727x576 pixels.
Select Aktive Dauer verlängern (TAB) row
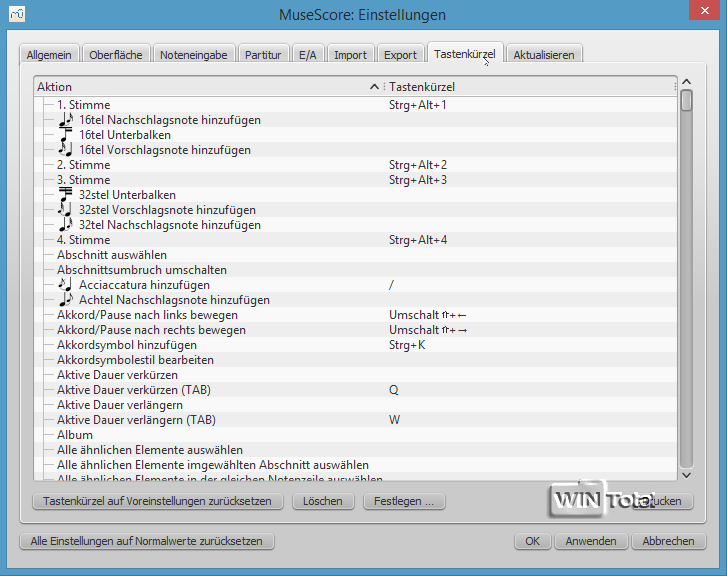(355, 420)
